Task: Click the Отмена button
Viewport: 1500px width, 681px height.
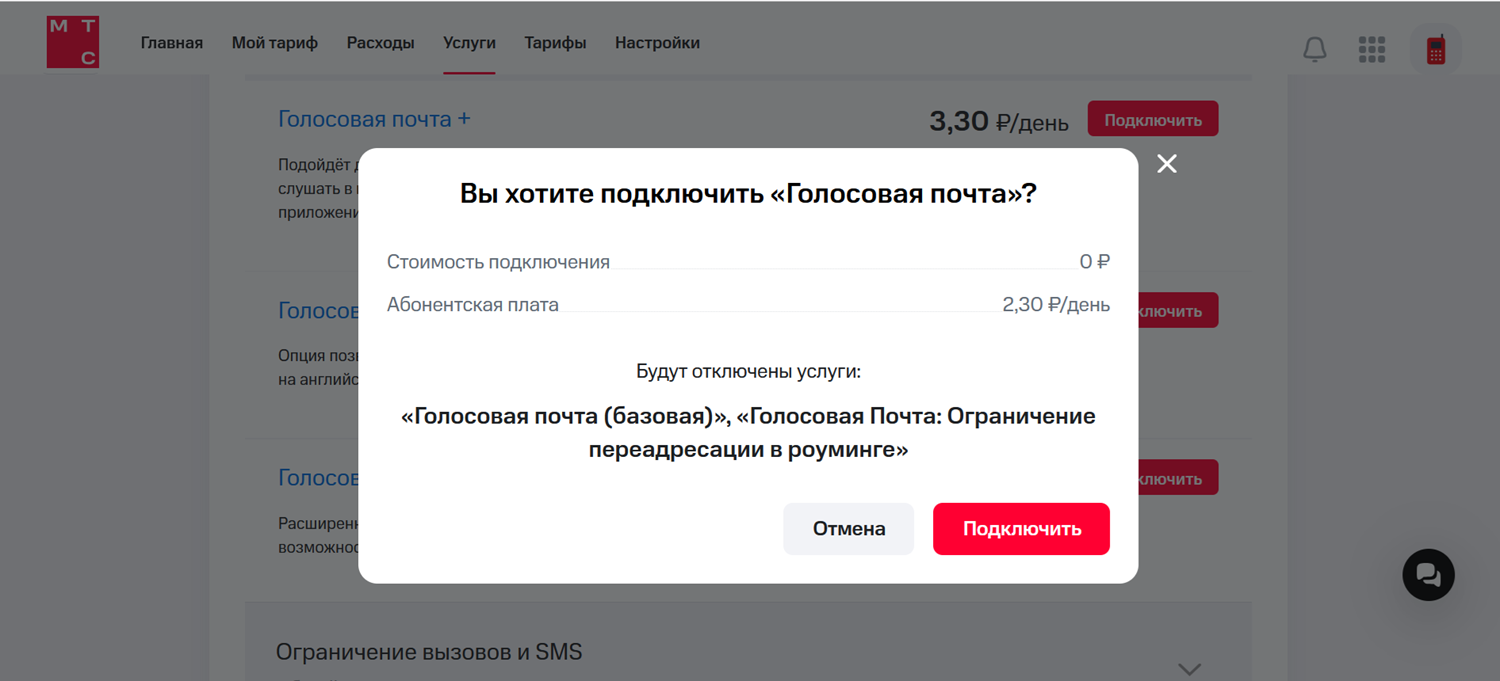Action: click(x=849, y=529)
